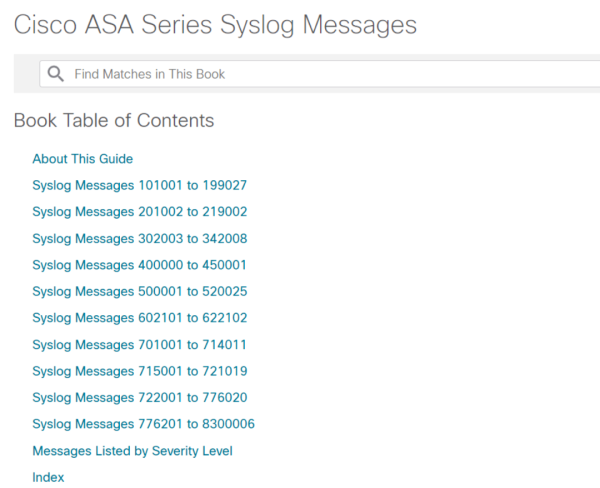Image resolution: width=600 pixels, height=488 pixels.
Task: Open Syslog Messages 400000 to 450001
Action: 139,265
